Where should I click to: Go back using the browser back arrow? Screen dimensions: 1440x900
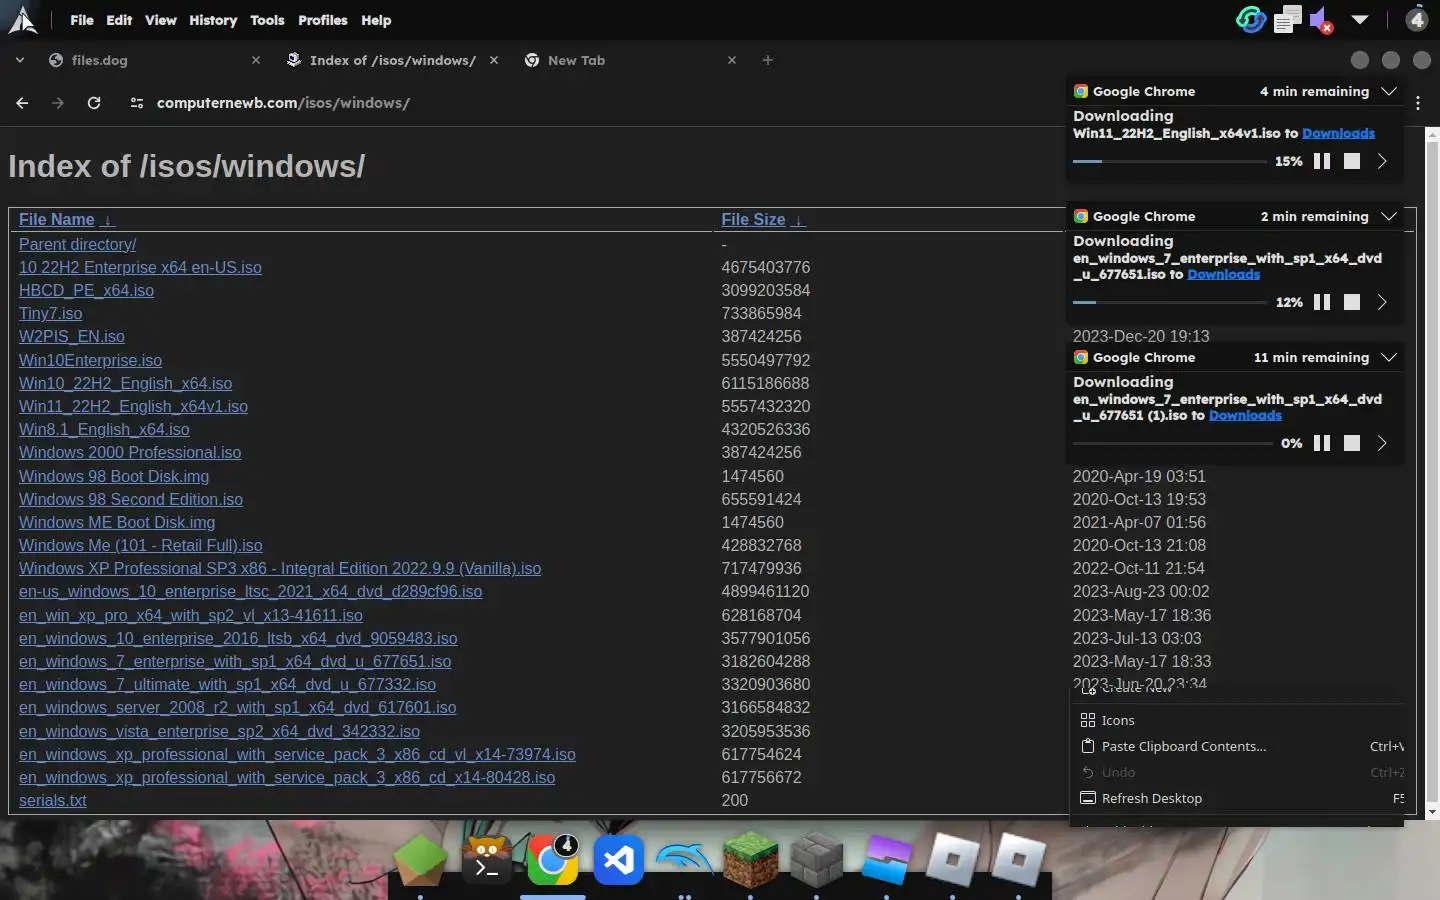tap(22, 103)
